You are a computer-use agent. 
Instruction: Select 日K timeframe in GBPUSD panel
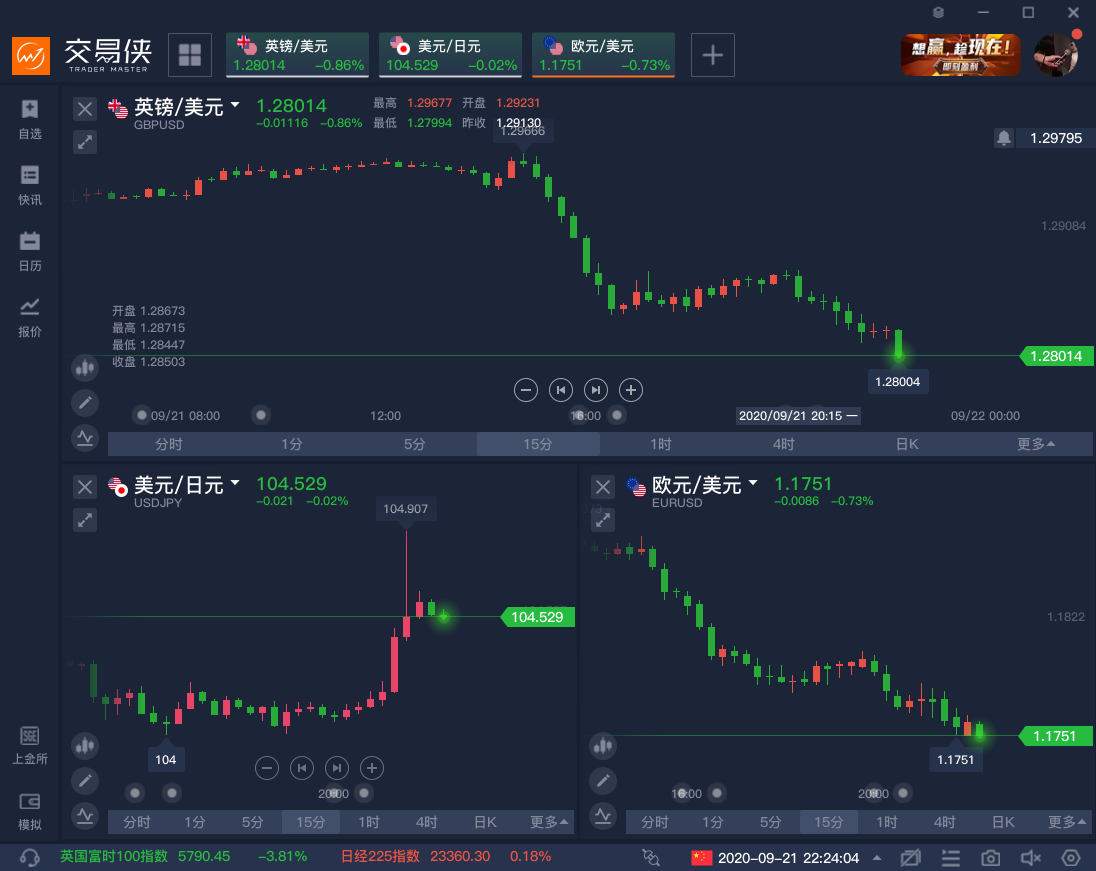point(907,444)
